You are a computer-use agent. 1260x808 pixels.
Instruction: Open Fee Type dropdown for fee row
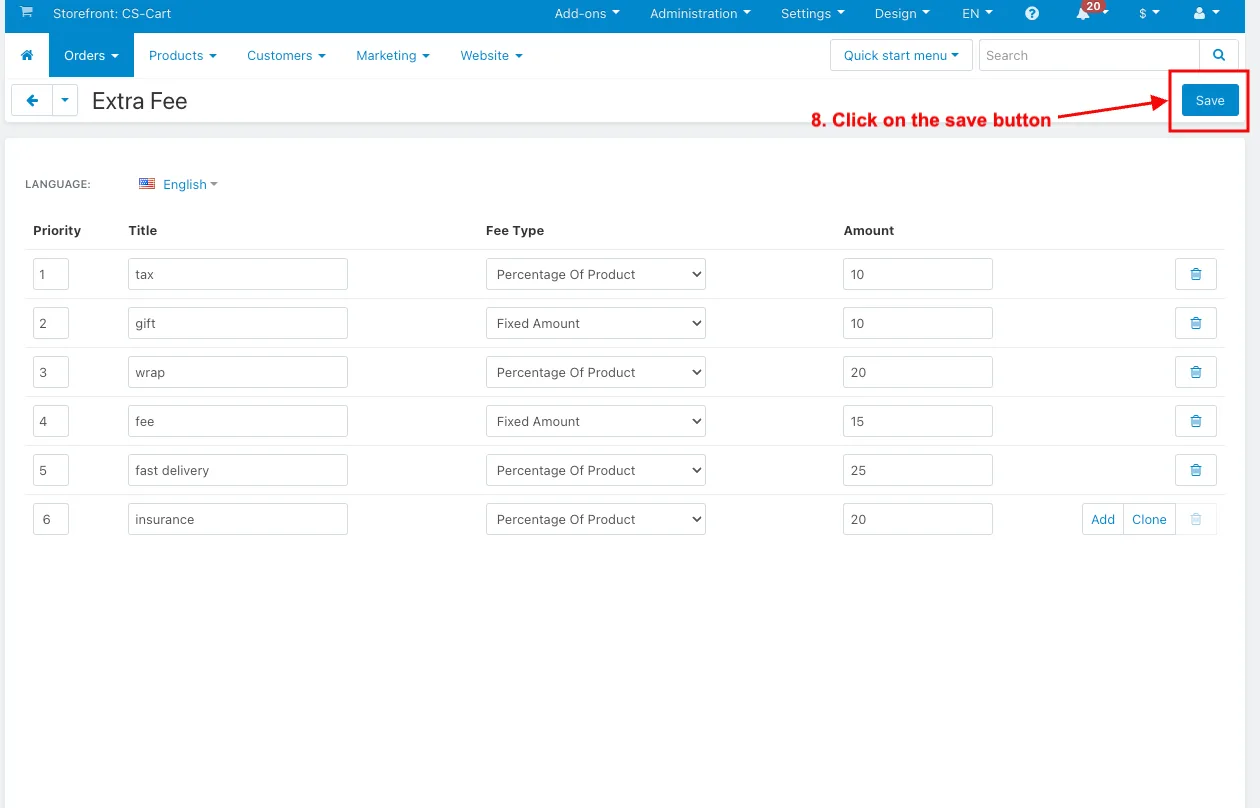coord(596,421)
